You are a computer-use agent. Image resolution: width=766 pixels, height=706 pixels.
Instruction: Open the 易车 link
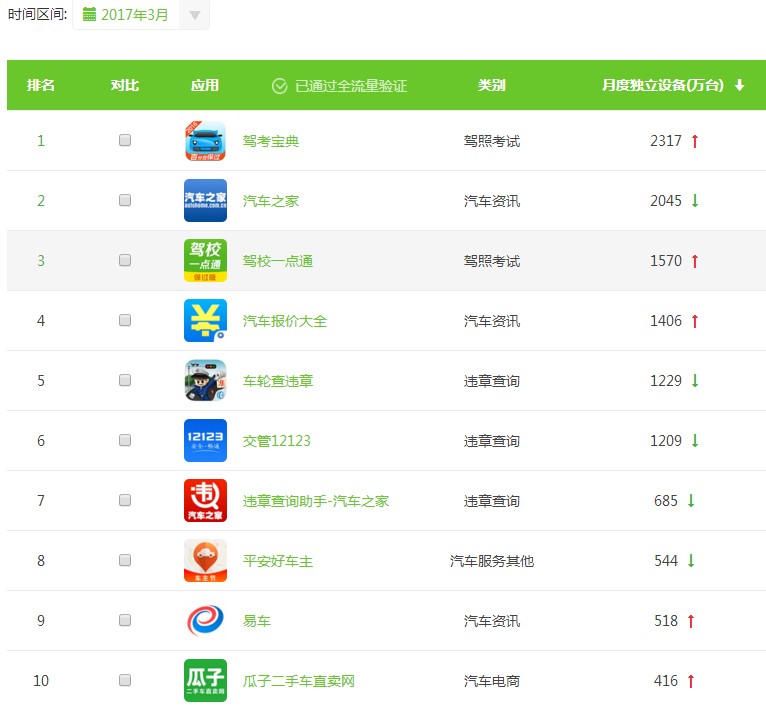click(256, 621)
